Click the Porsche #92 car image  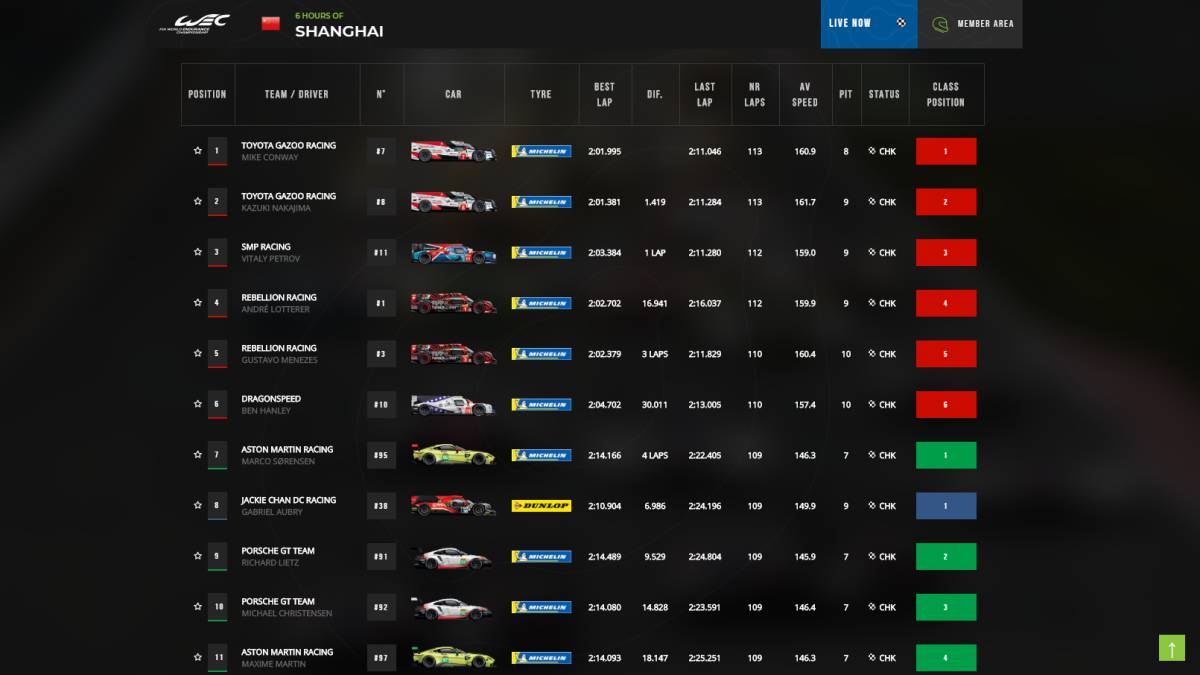pyautogui.click(x=453, y=607)
